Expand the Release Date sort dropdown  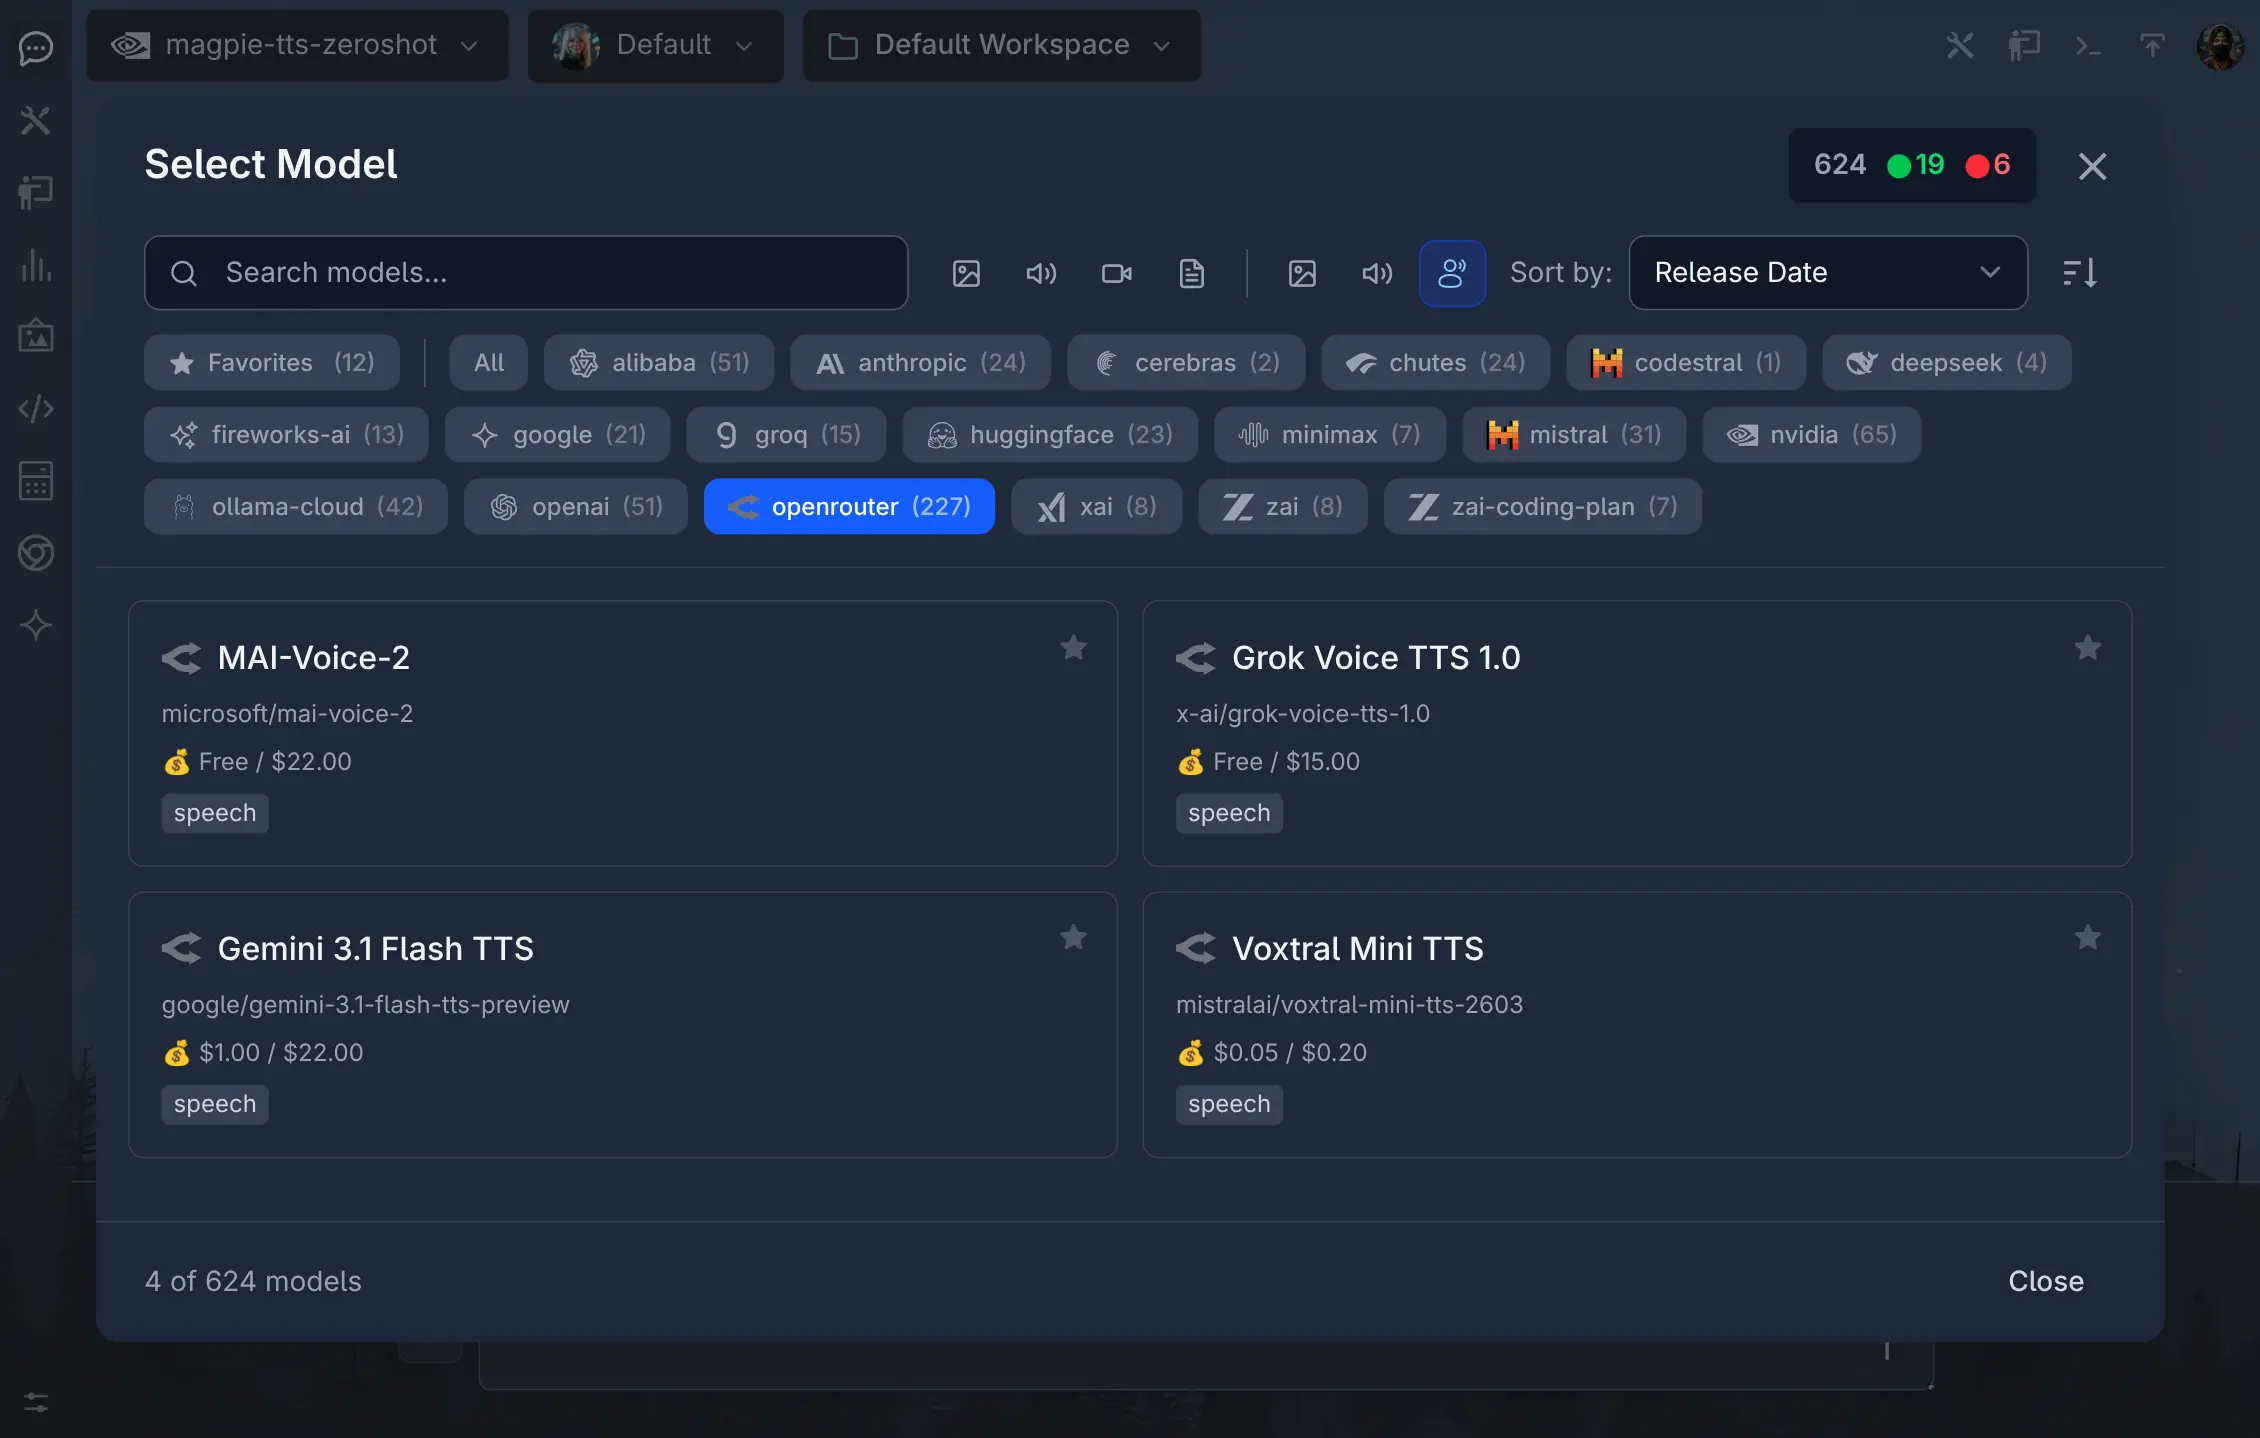(x=1828, y=273)
